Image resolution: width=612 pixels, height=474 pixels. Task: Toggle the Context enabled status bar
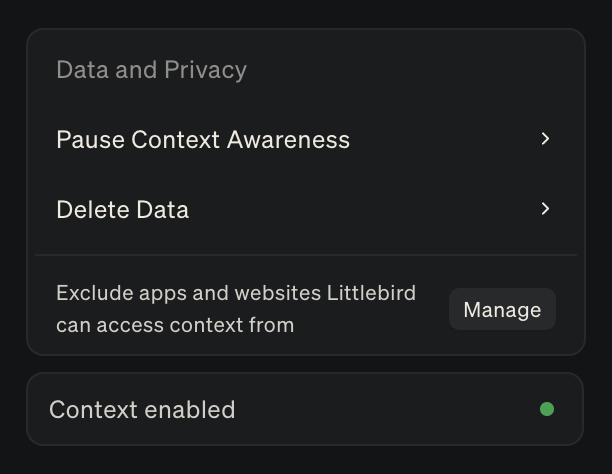[305, 409]
